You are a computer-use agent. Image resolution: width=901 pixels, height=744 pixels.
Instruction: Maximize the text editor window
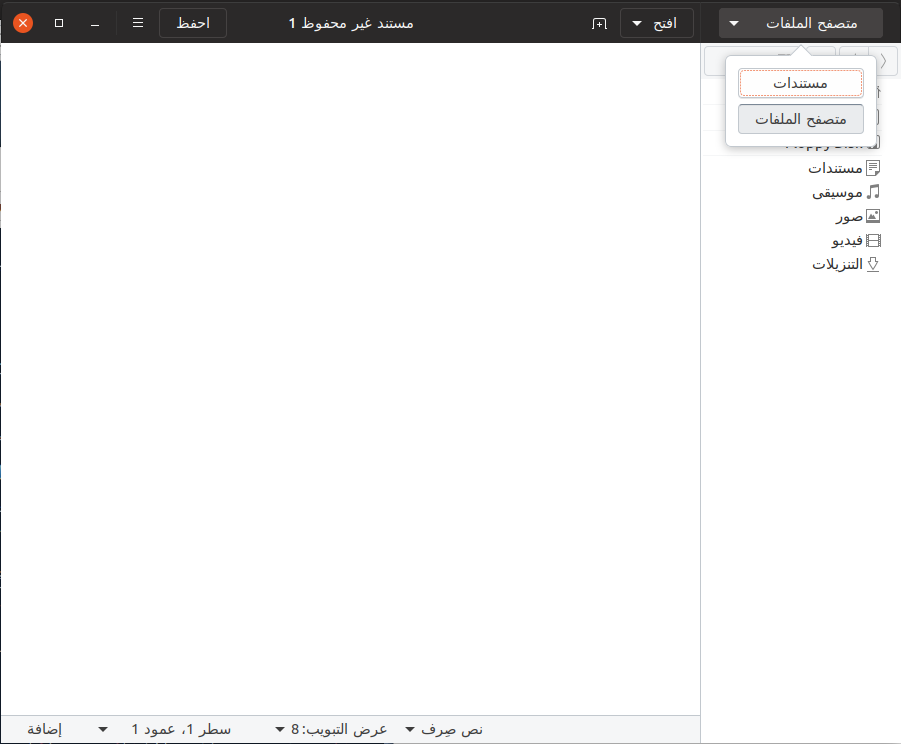pyautogui.click(x=59, y=23)
